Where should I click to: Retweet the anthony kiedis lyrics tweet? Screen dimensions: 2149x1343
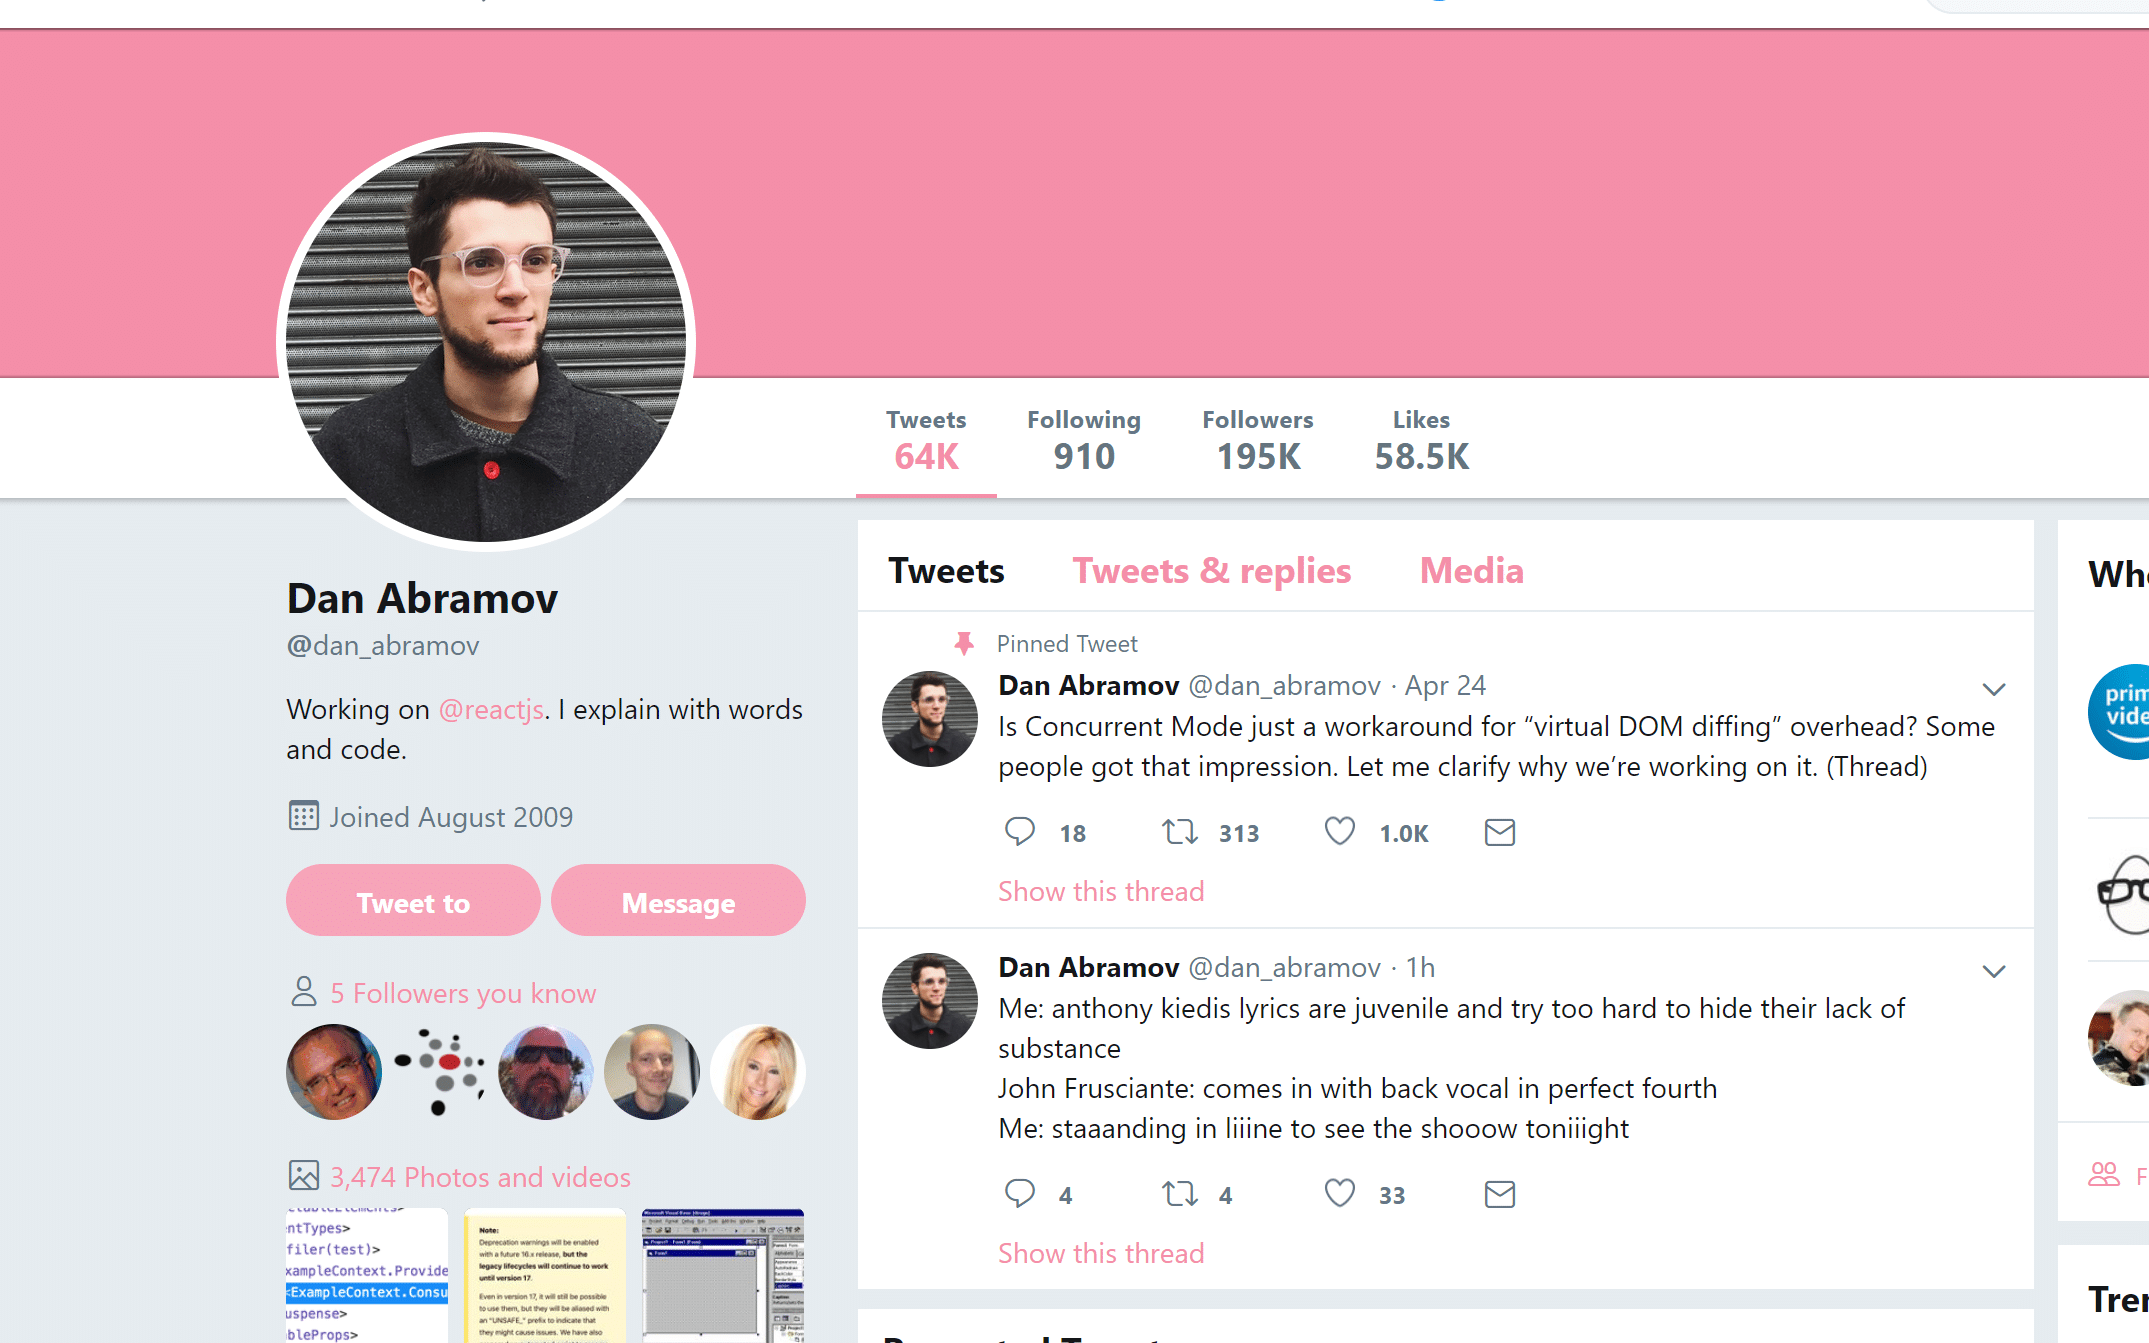[x=1180, y=1194]
